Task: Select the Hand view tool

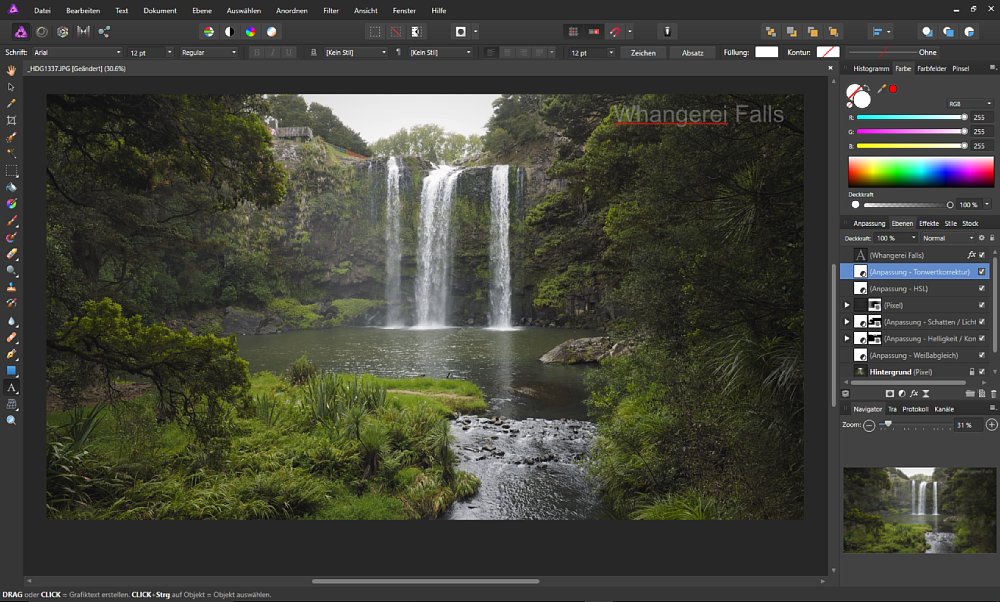Action: 11,70
